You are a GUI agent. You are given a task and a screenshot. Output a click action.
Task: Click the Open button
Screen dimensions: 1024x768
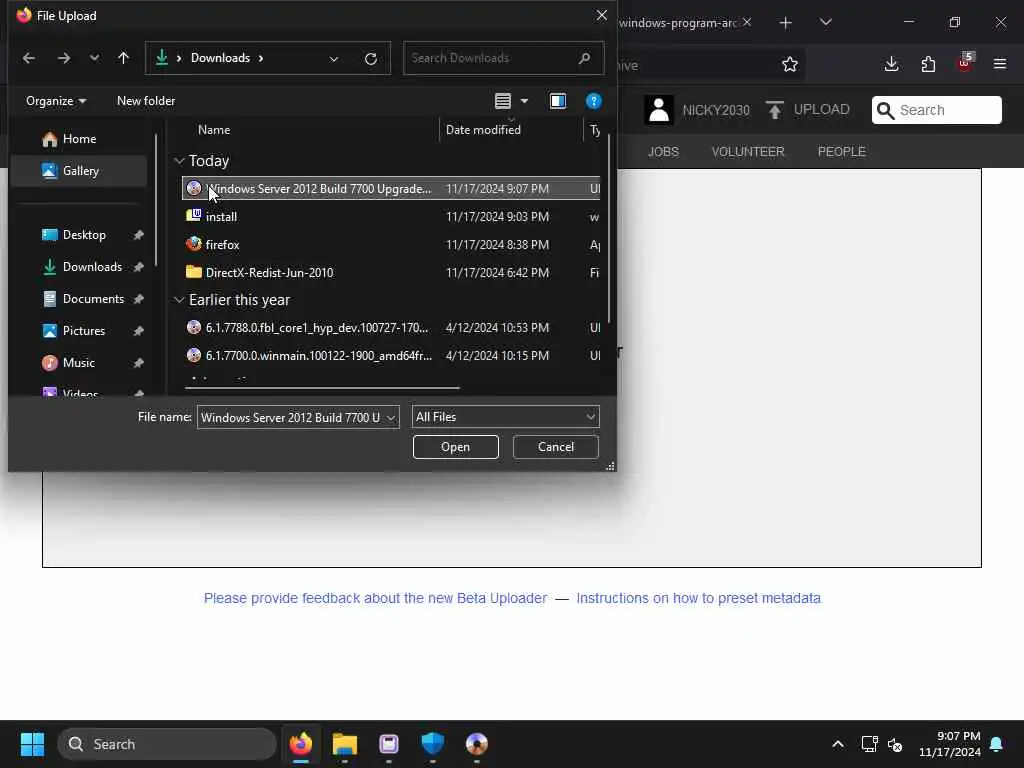coord(455,447)
